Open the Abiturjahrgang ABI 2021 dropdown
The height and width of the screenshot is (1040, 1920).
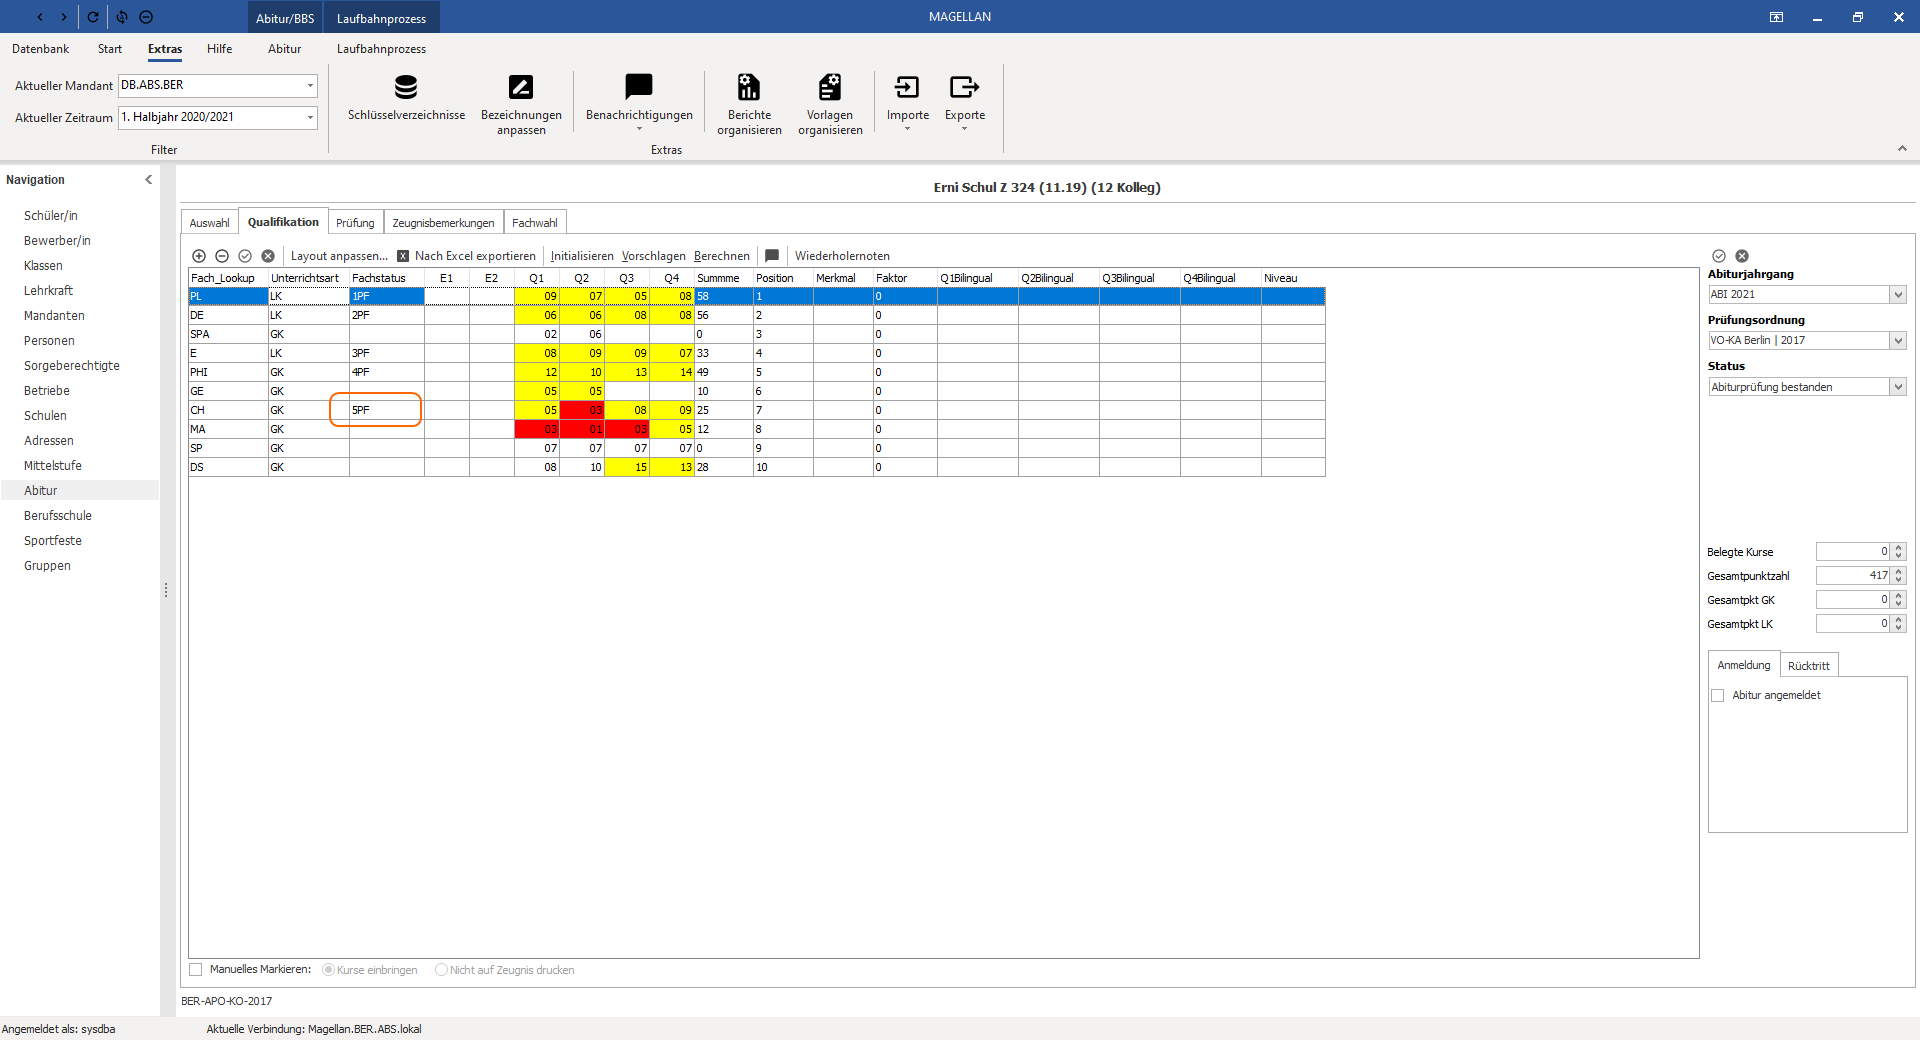(1897, 295)
